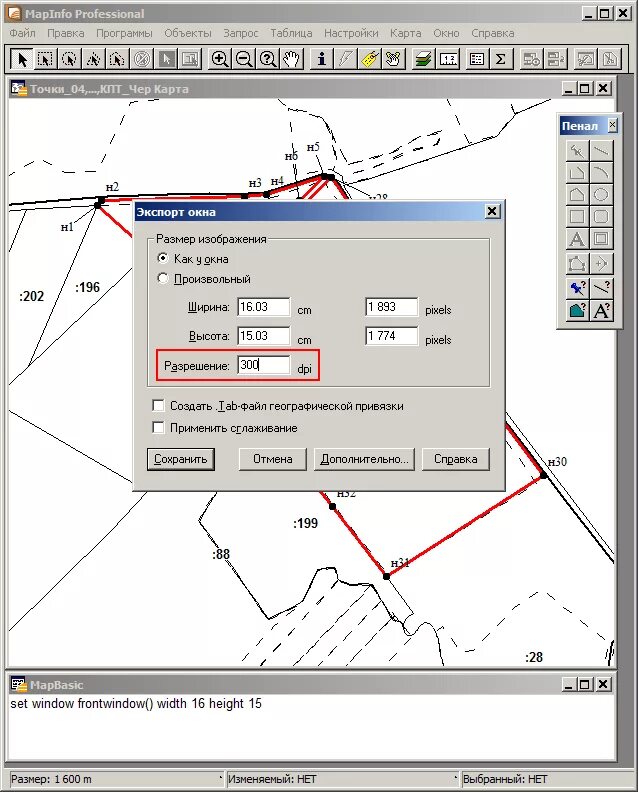Select Frame tool in Пенал

pos(601,239)
